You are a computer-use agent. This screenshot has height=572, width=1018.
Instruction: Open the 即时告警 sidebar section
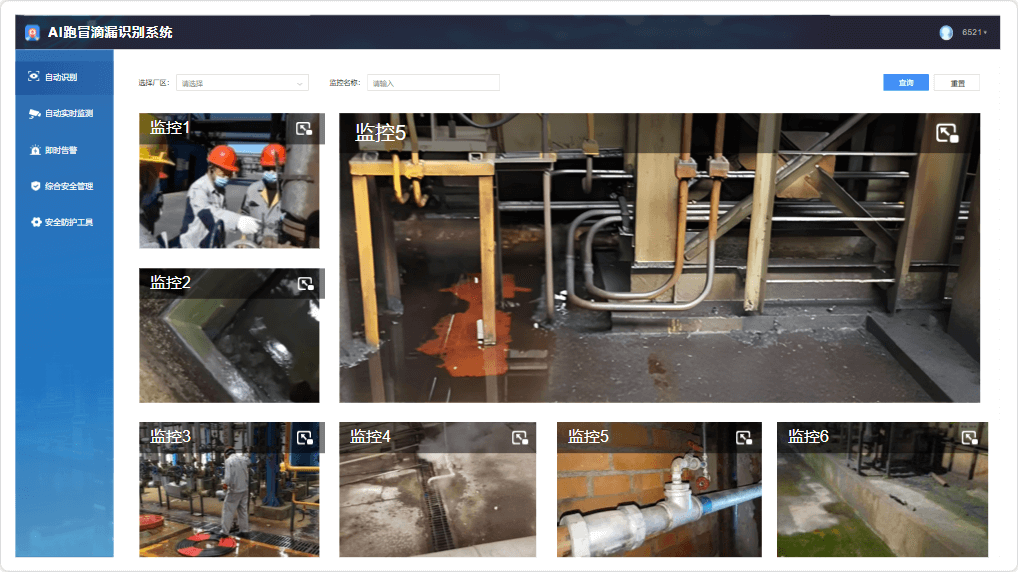(x=61, y=150)
